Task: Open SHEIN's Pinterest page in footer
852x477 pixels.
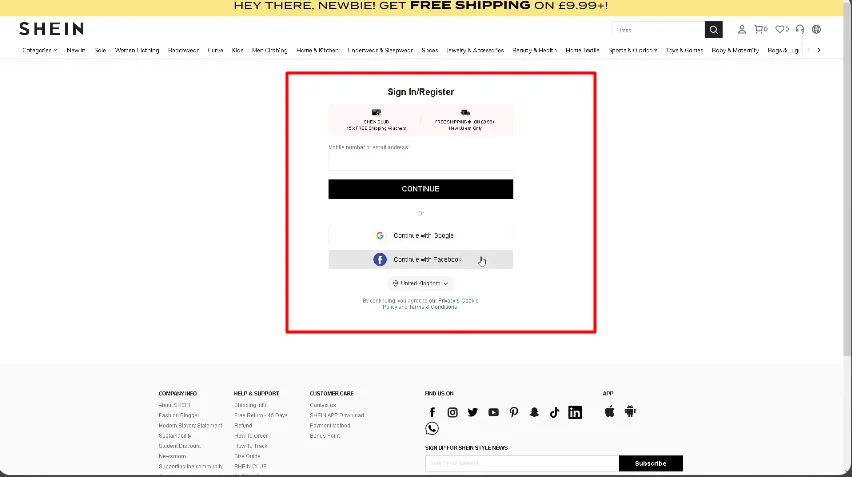Action: [x=513, y=412]
